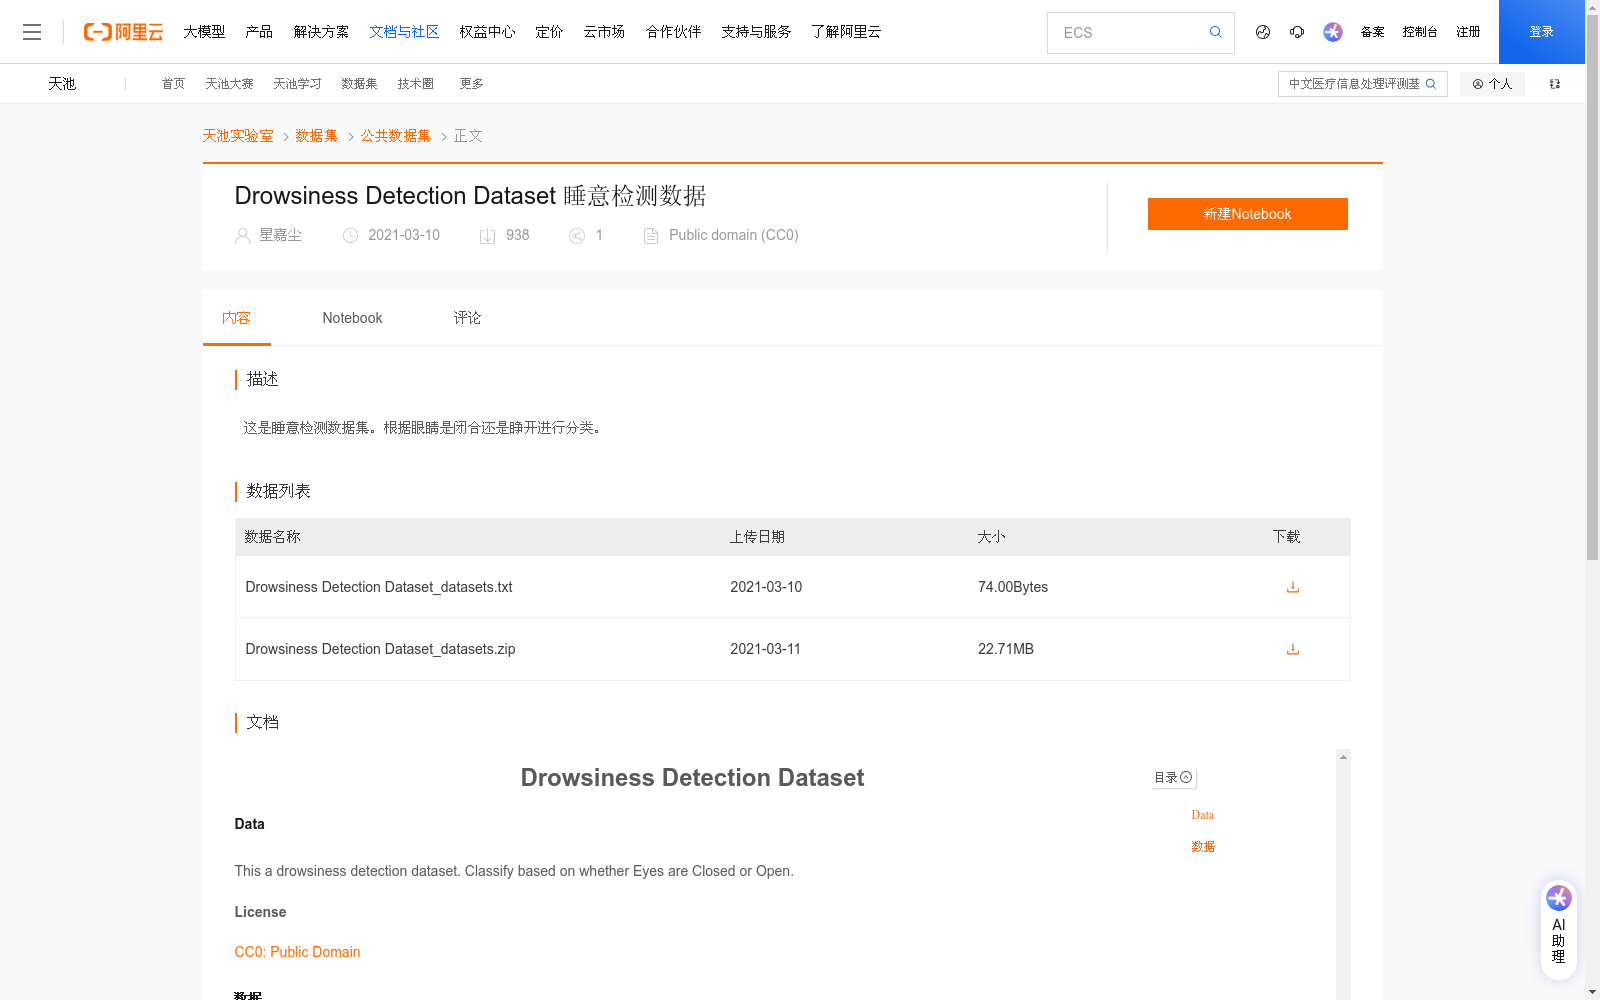Open the hamburger menu icon

click(32, 32)
